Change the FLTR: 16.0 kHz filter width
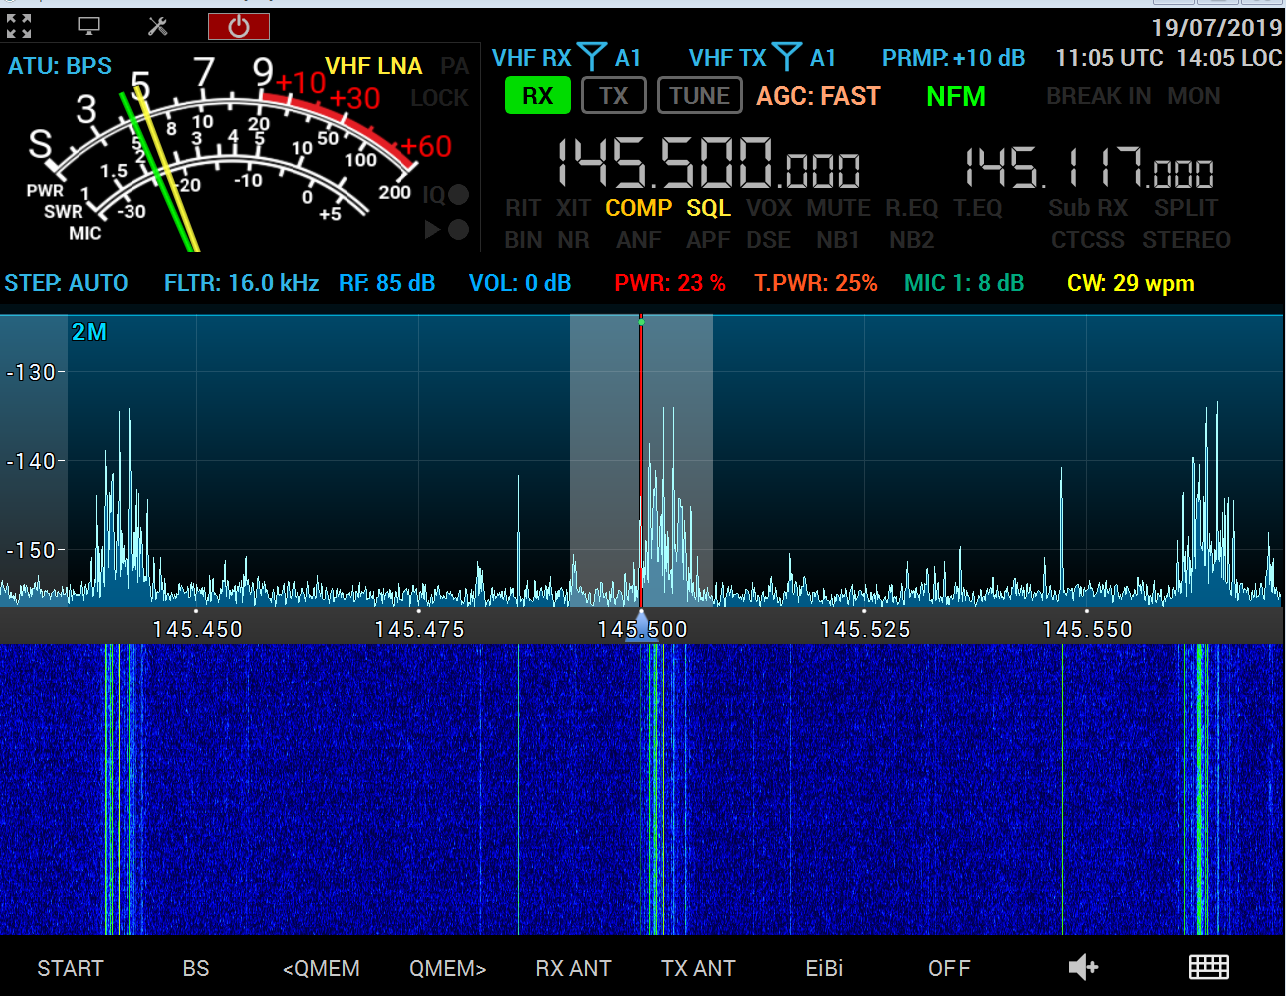Screen dimensions: 1286x996 [x=241, y=283]
